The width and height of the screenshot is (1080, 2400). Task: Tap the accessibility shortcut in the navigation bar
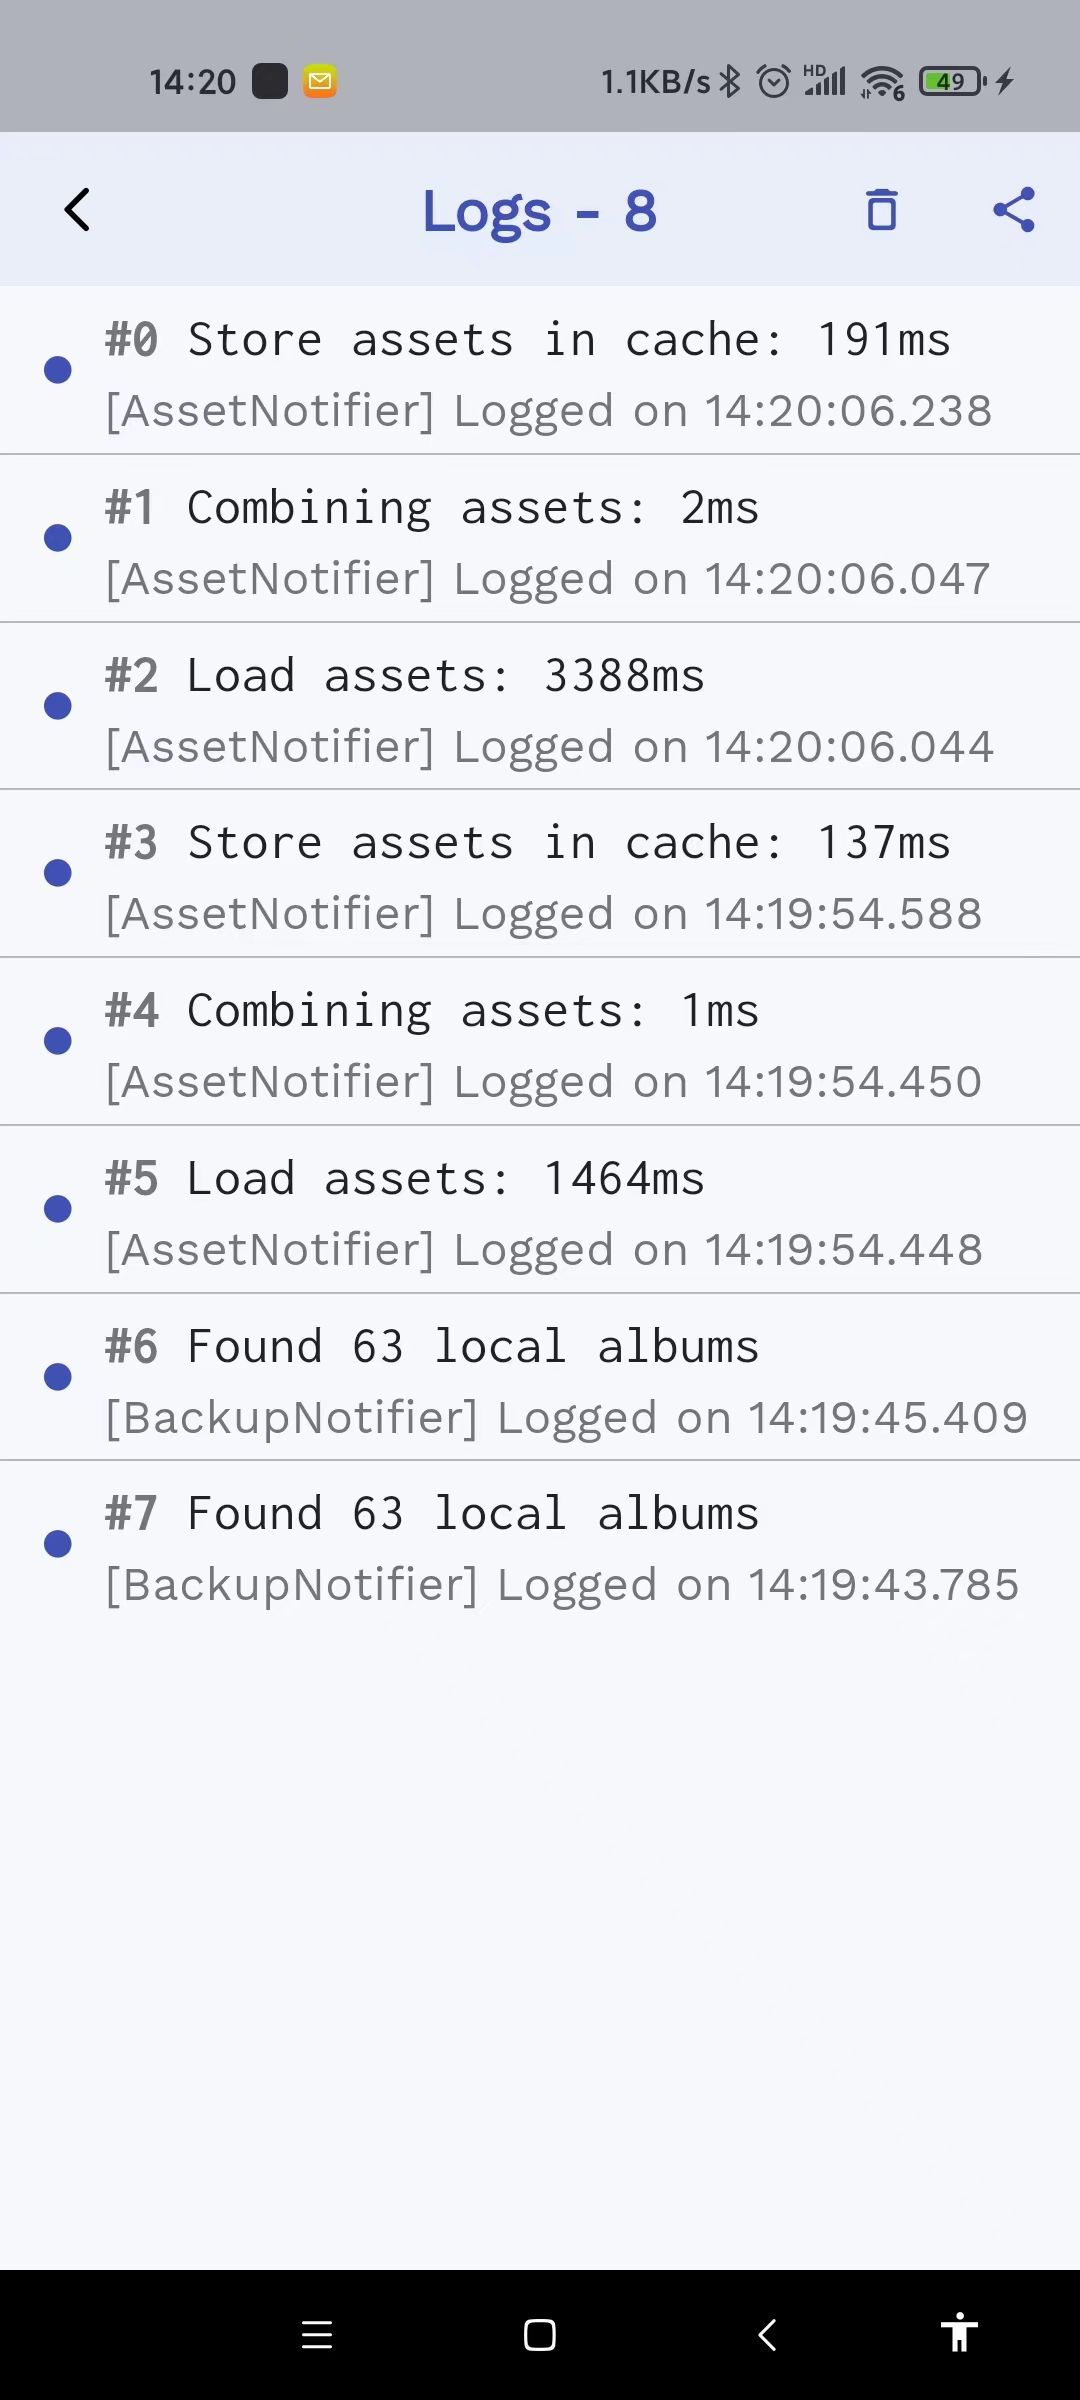(959, 2334)
